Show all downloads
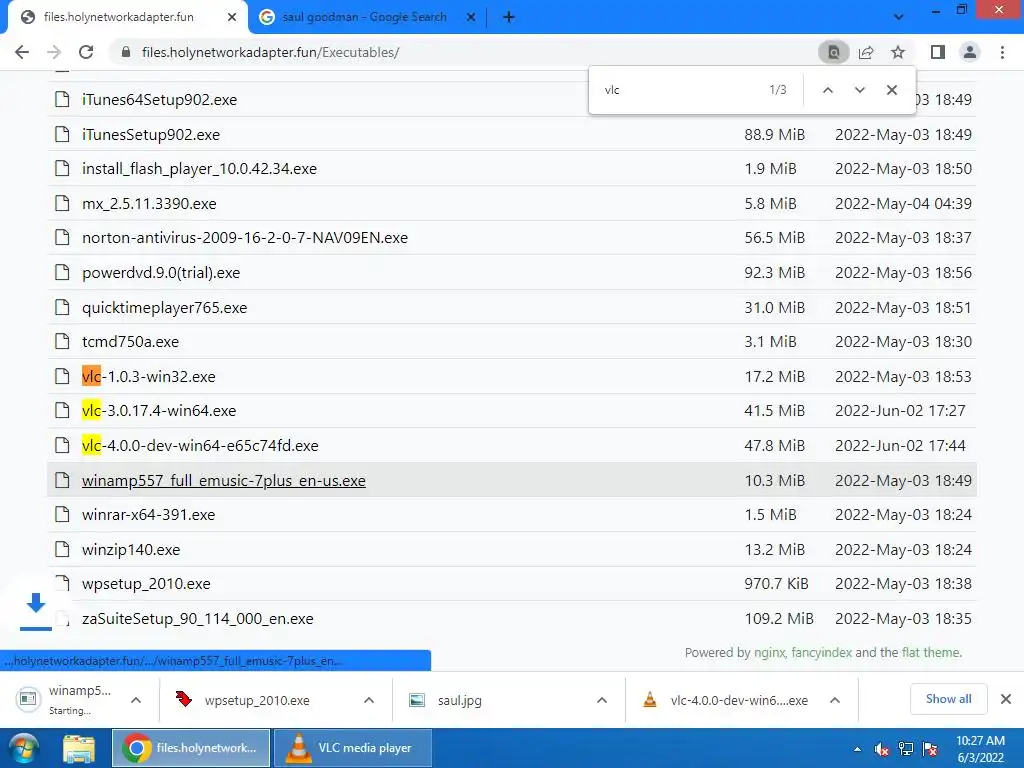Viewport: 1024px width, 768px height. point(948,699)
